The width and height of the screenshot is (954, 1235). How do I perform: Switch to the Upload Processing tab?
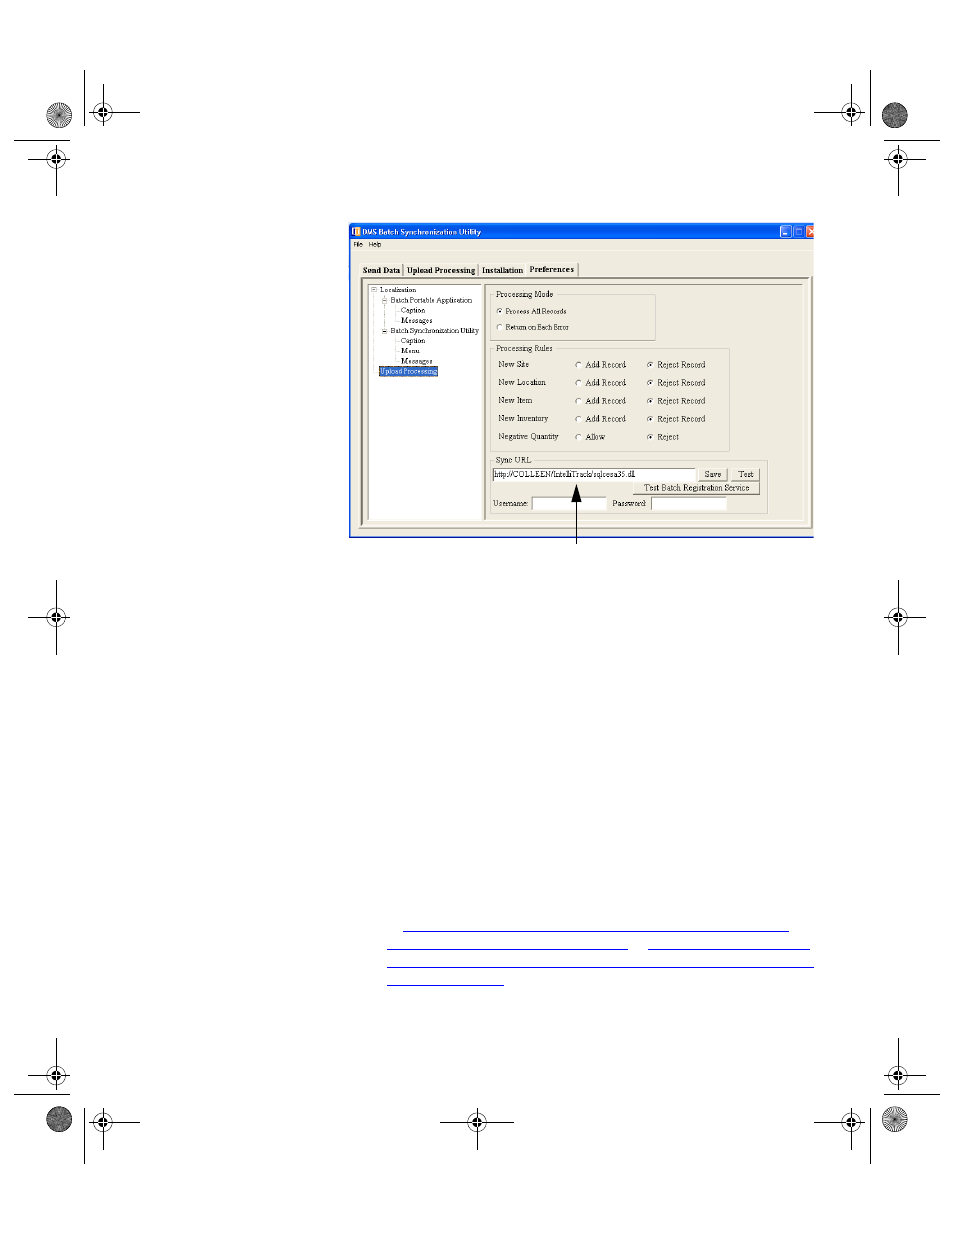441,270
